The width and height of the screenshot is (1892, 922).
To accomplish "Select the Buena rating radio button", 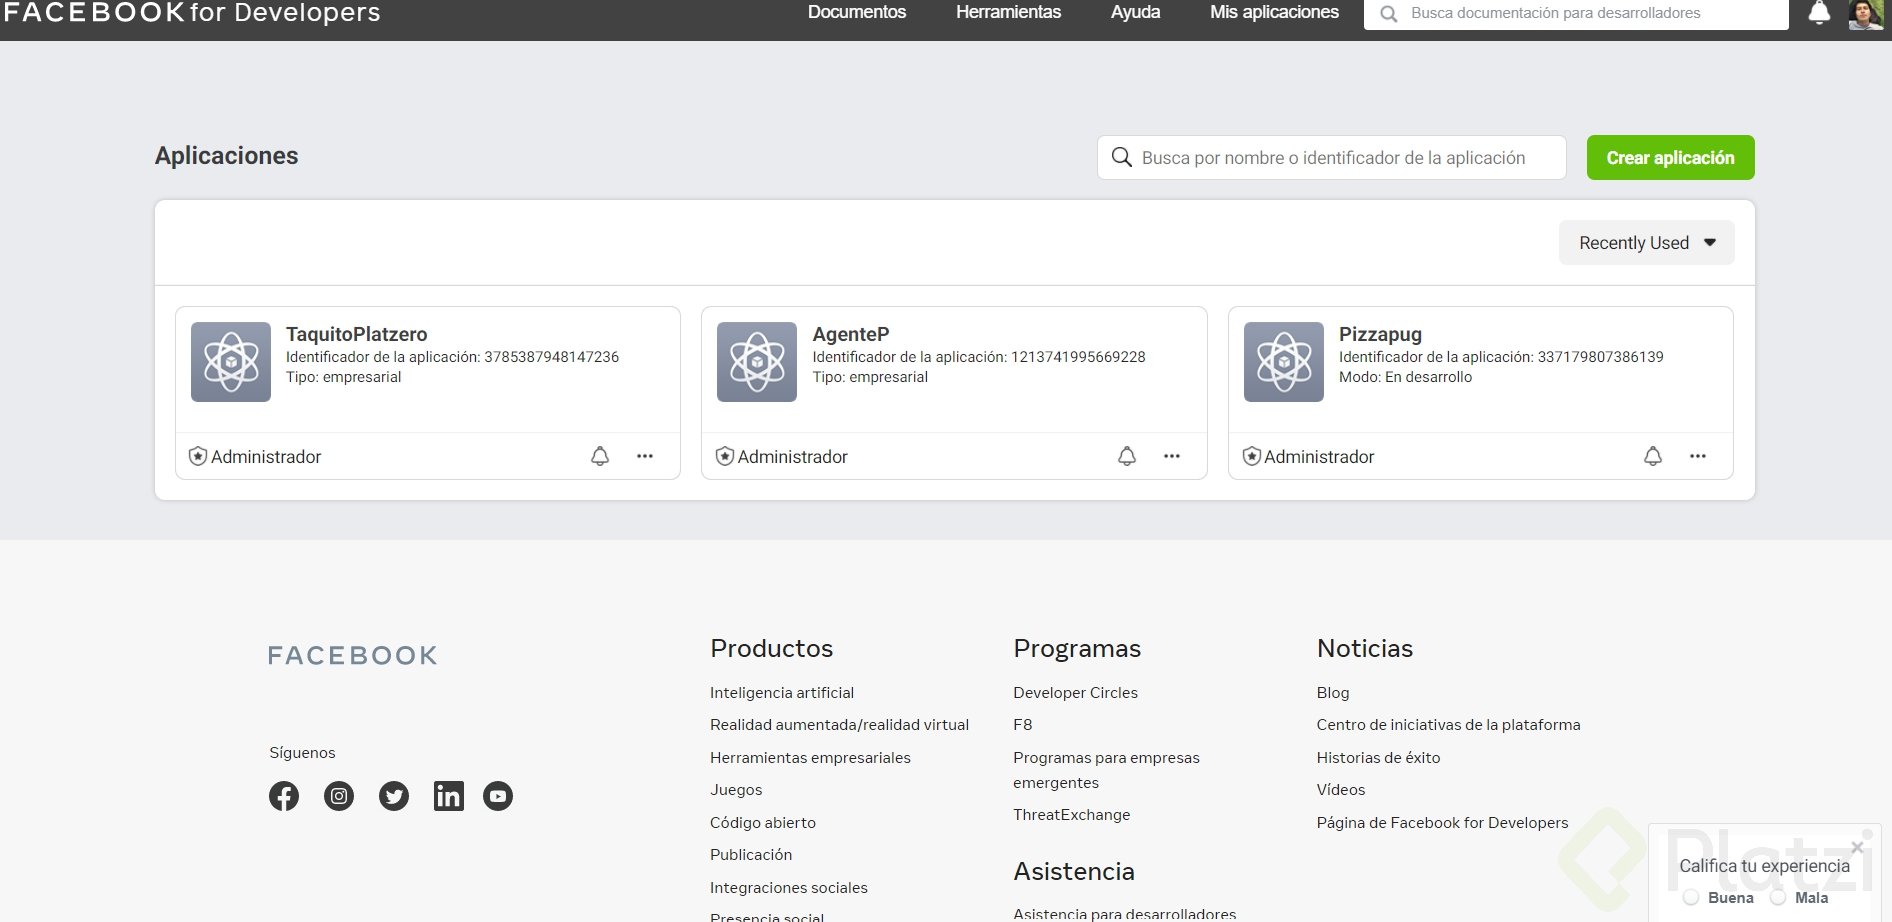I will pos(1691,898).
